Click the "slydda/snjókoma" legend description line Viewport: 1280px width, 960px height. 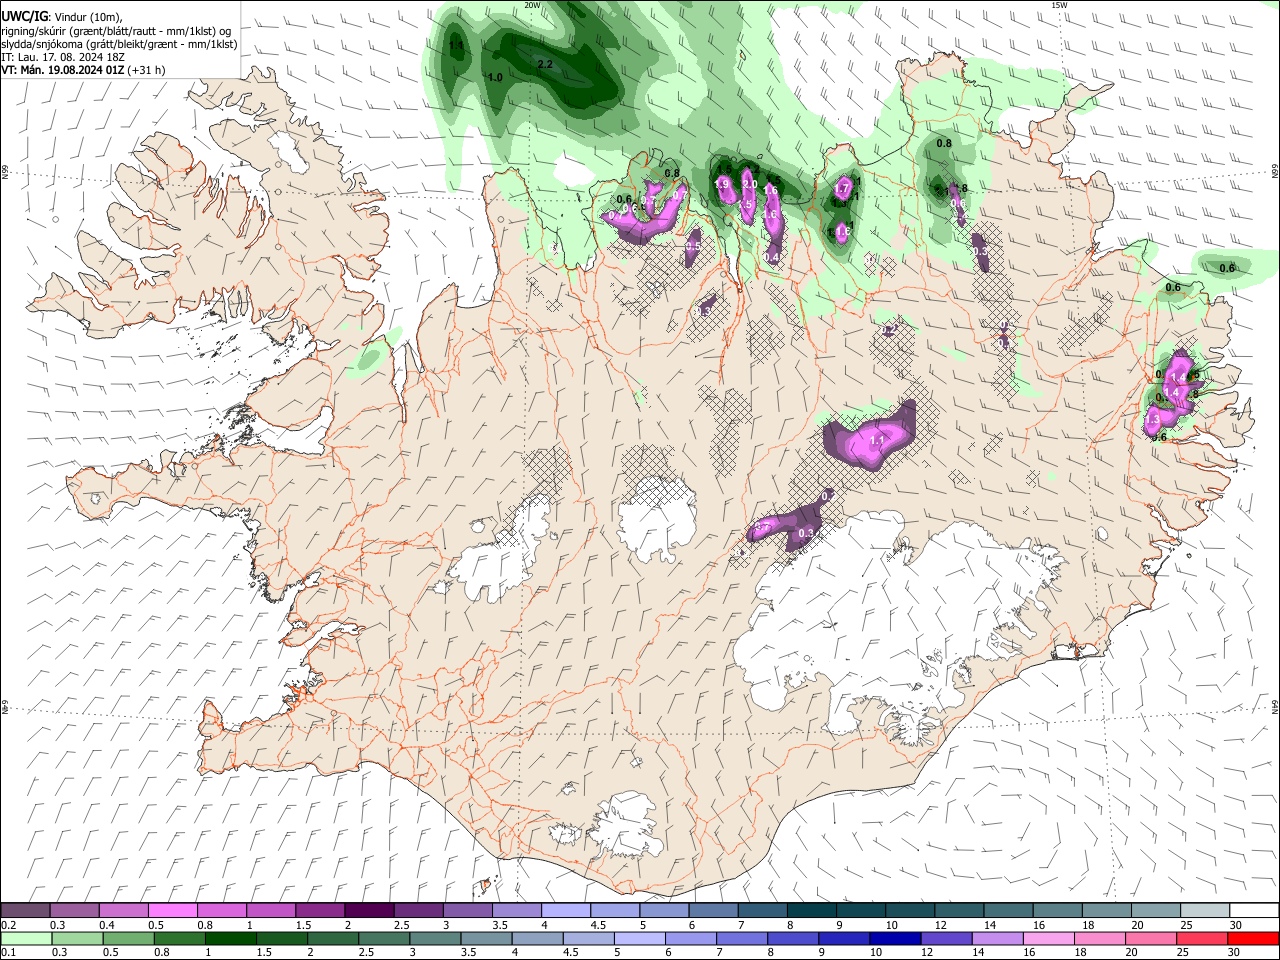(119, 44)
